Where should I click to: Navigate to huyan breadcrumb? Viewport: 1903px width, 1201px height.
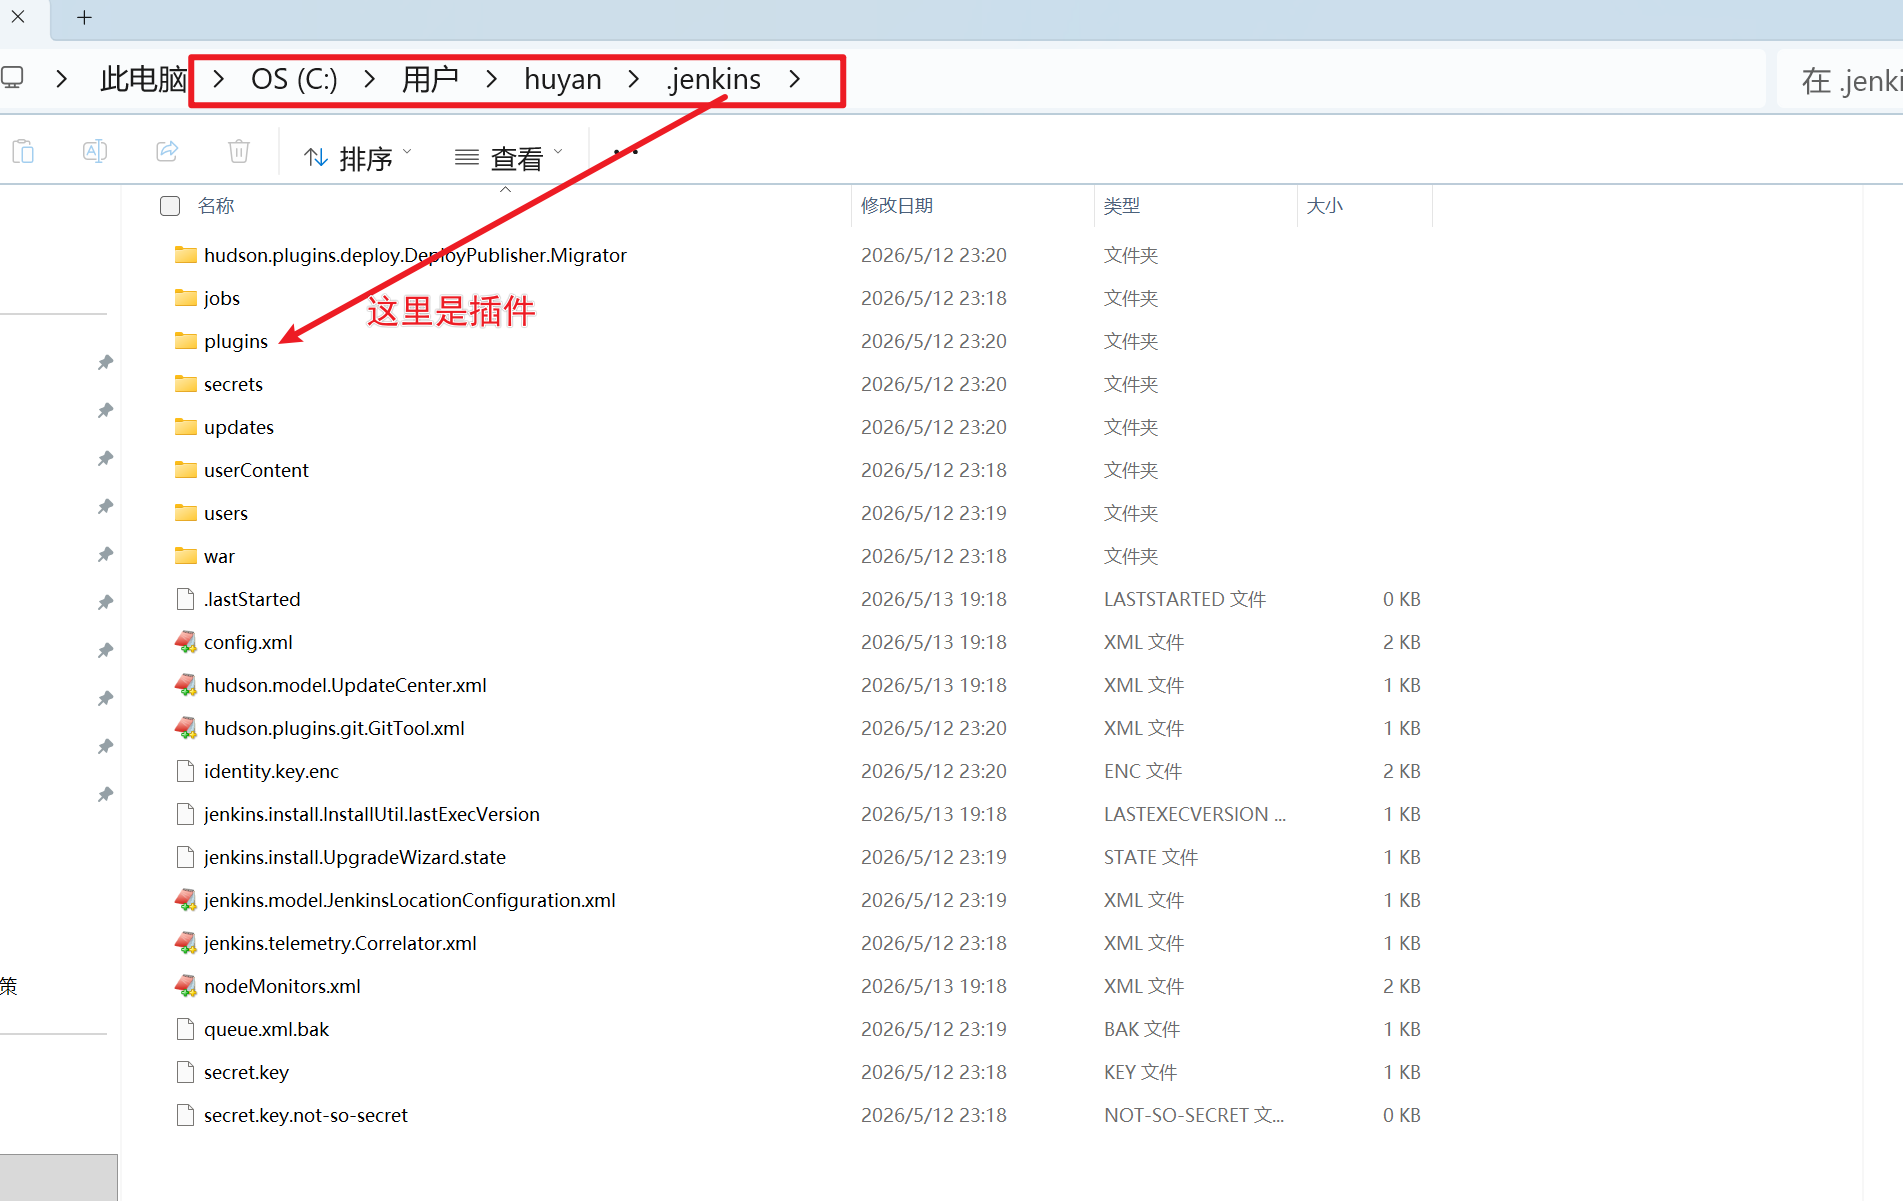point(563,79)
